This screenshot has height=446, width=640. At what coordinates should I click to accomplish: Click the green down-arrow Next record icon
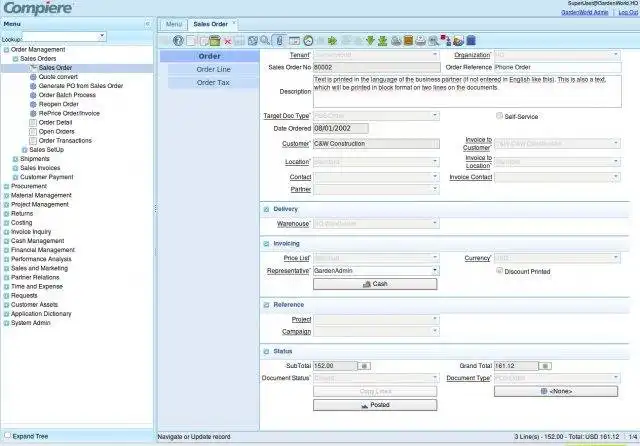pyautogui.click(x=370, y=40)
